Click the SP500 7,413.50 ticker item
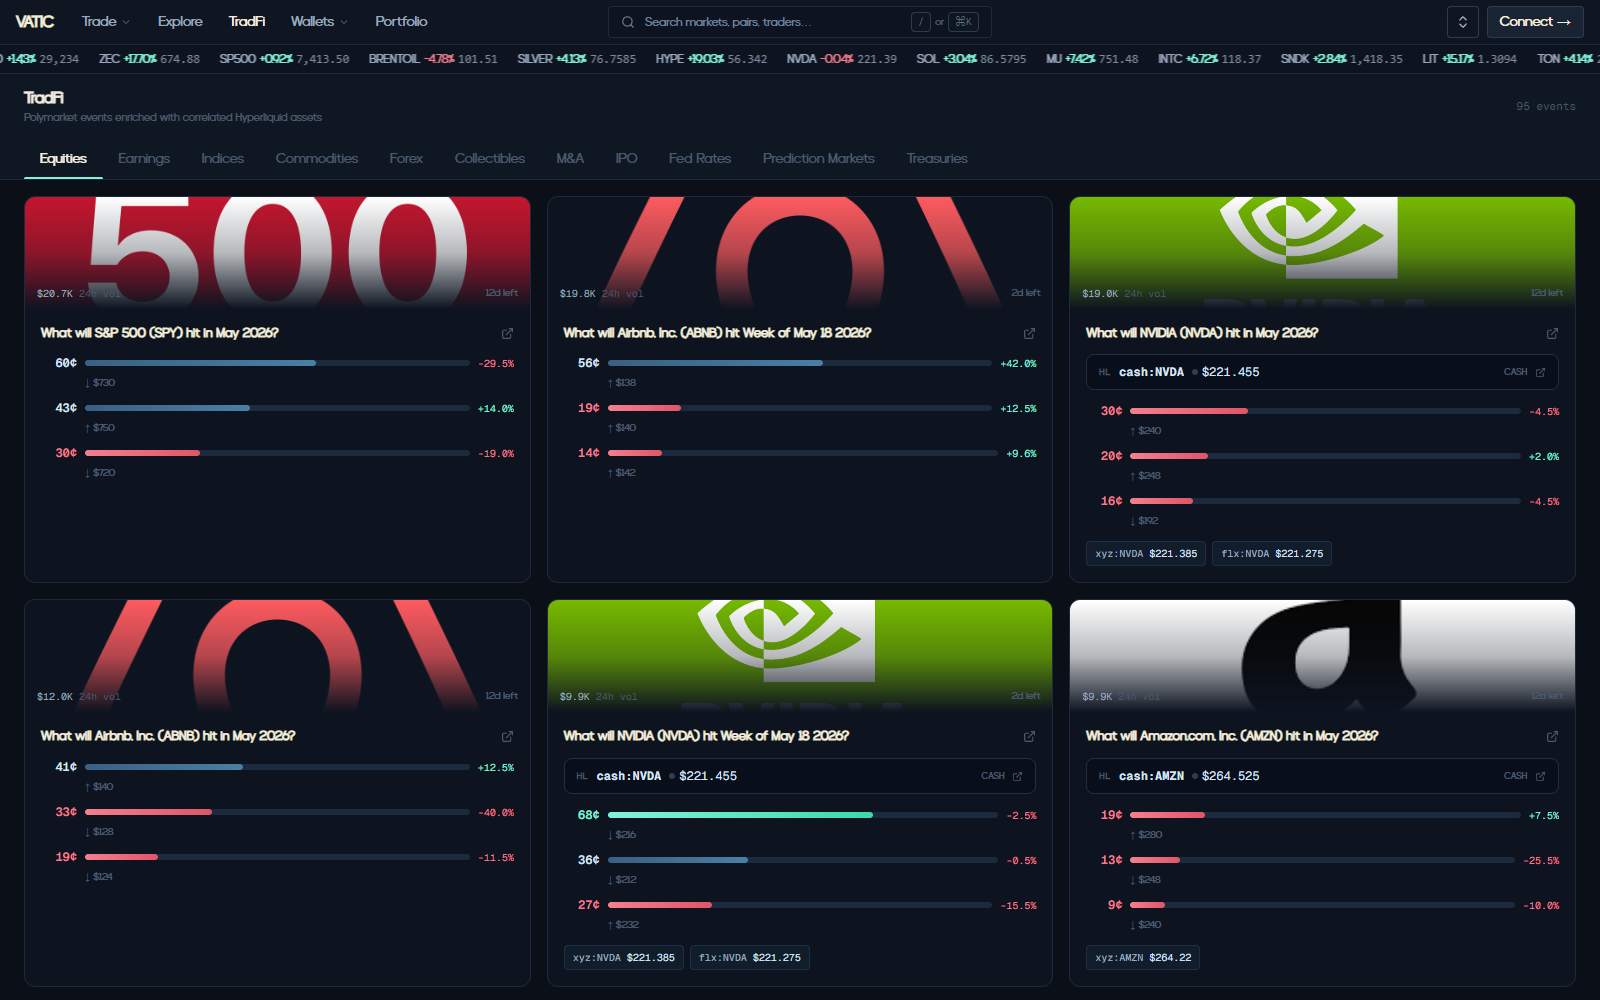The height and width of the screenshot is (1000, 1600). click(284, 59)
